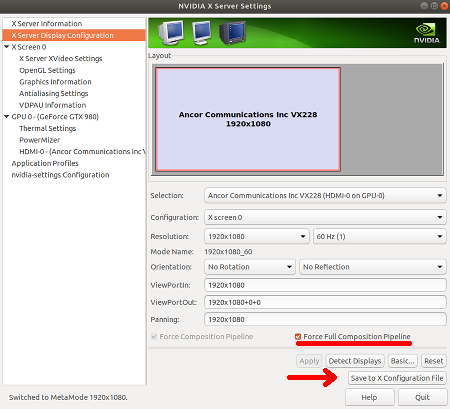This screenshot has height=409, width=450.
Task: Click Detect Displays button
Action: coord(355,361)
